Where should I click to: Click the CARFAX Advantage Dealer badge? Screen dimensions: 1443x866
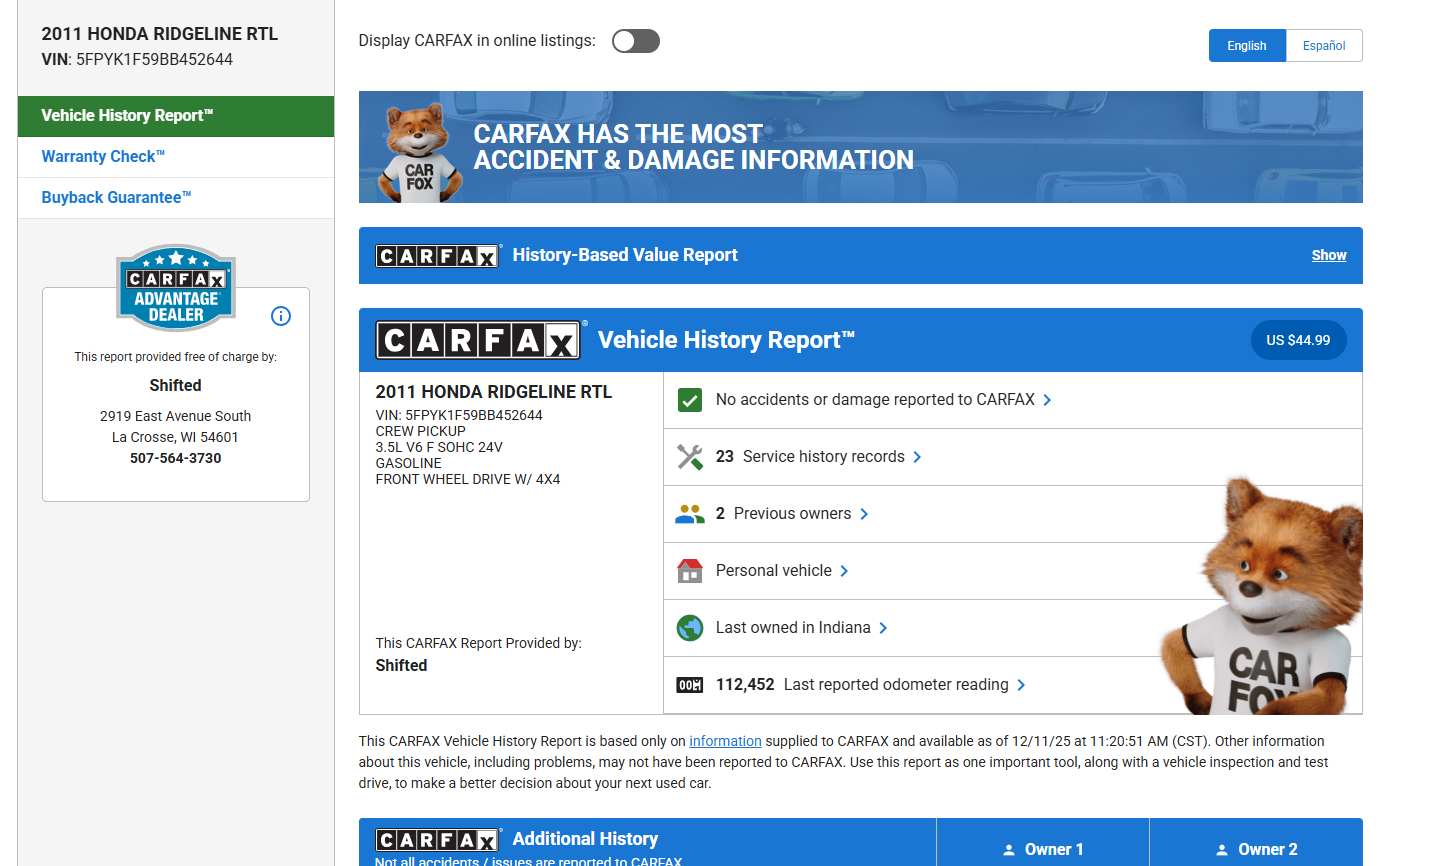[x=176, y=288]
